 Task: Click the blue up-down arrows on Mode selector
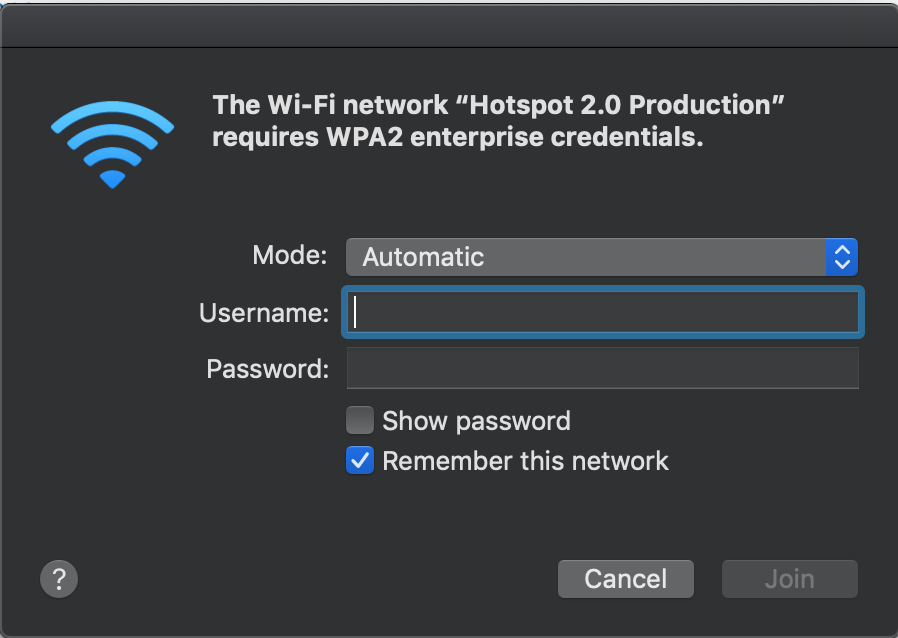841,257
